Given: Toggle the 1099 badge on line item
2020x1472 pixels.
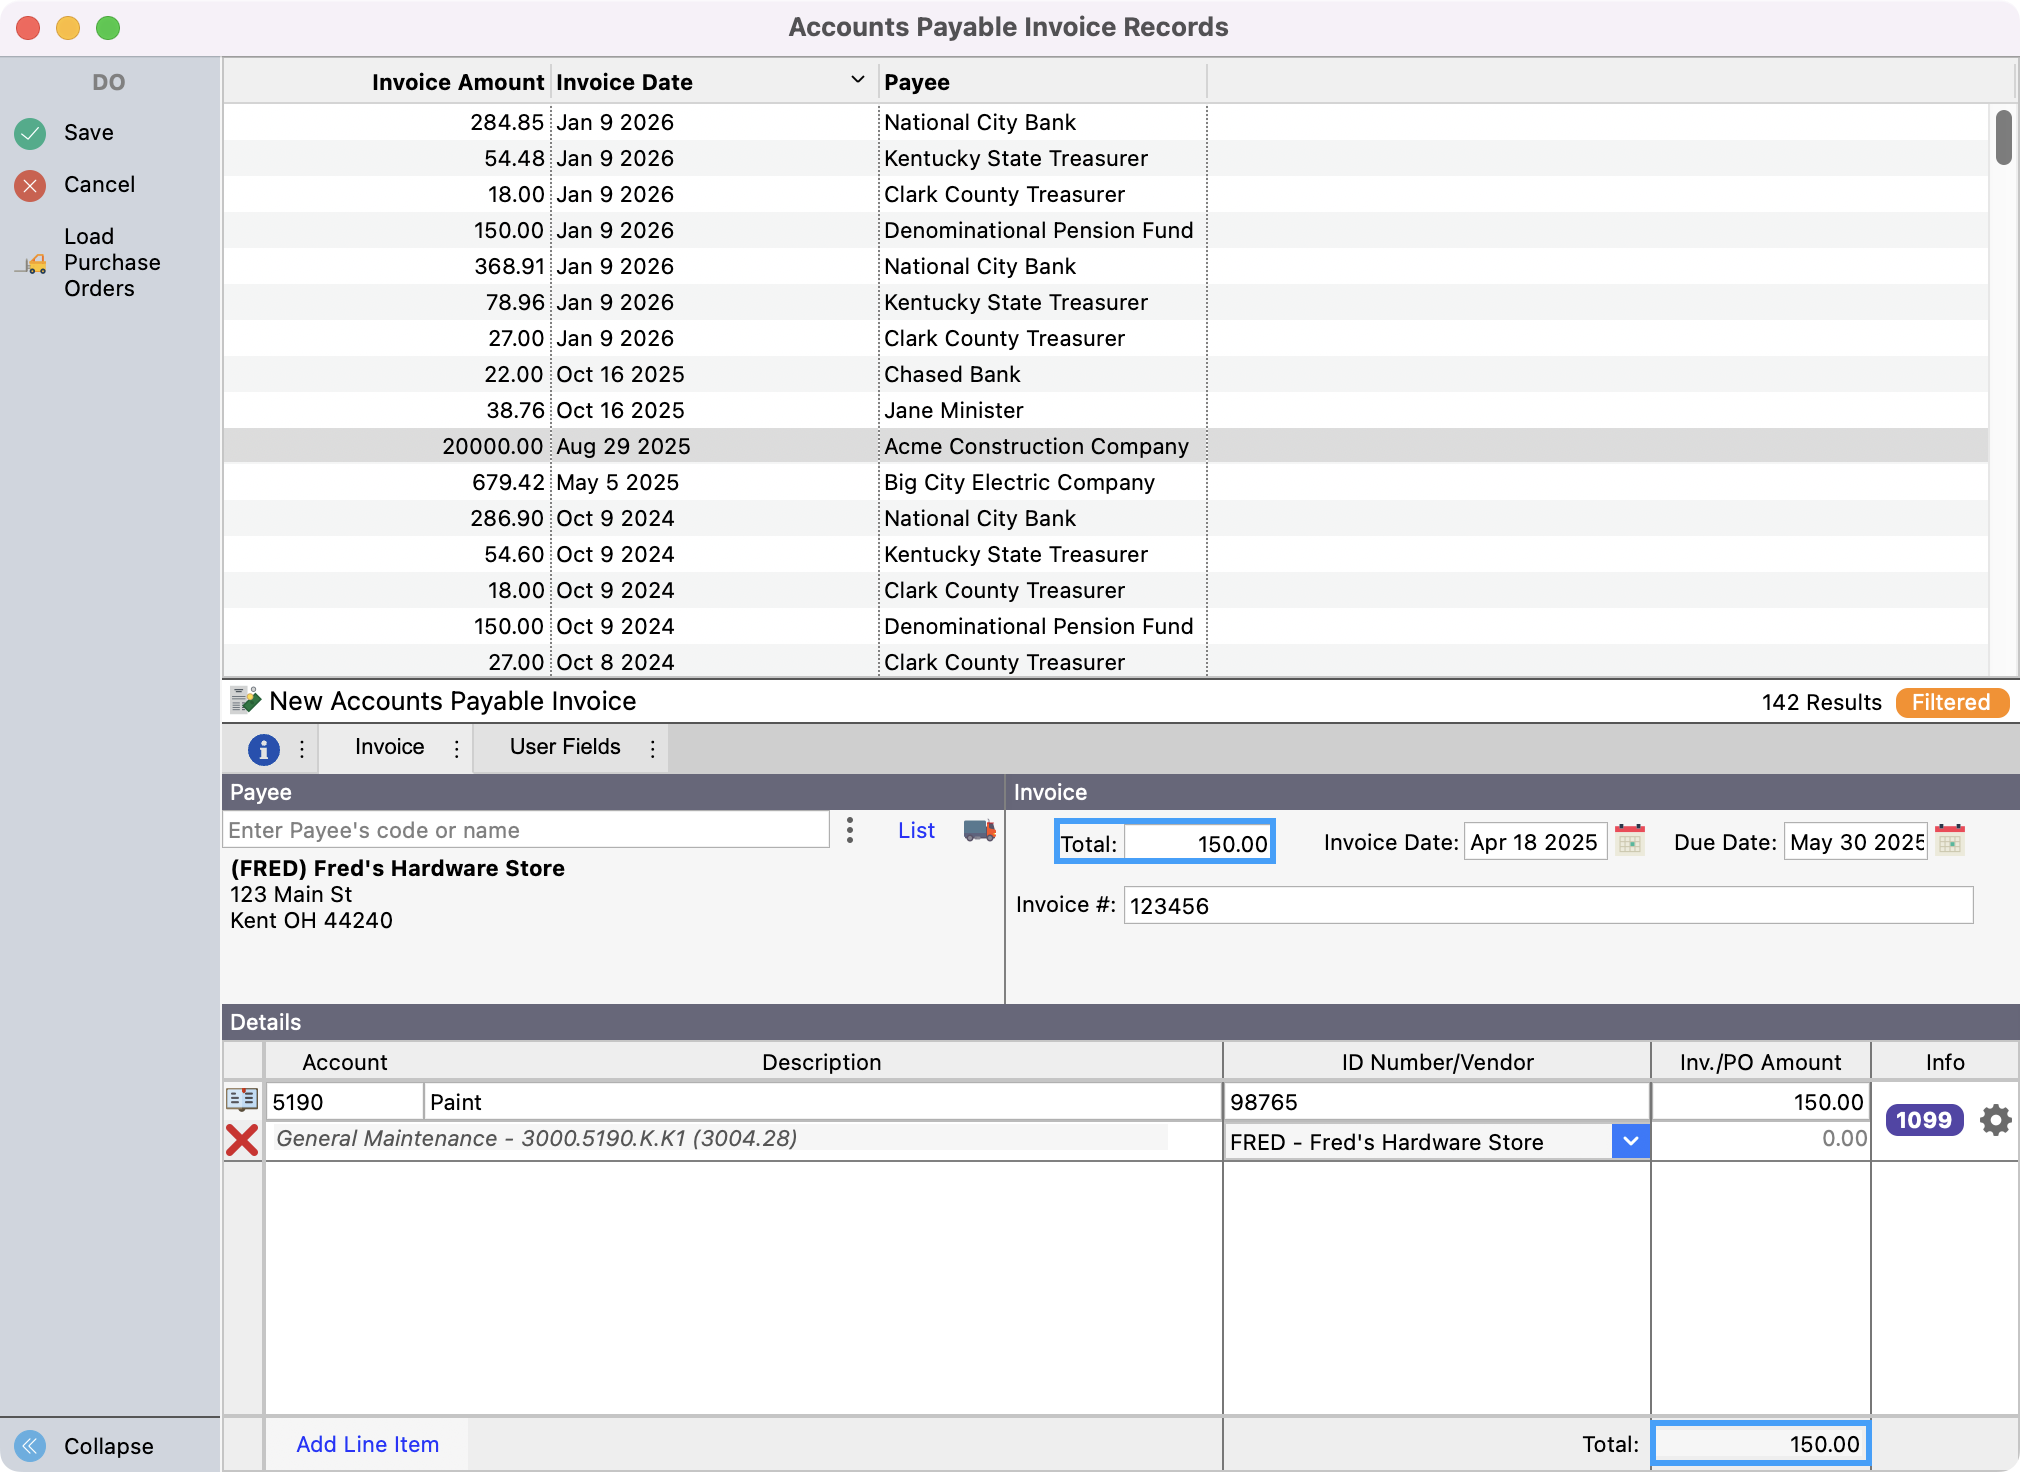Looking at the screenshot, I should (1923, 1120).
